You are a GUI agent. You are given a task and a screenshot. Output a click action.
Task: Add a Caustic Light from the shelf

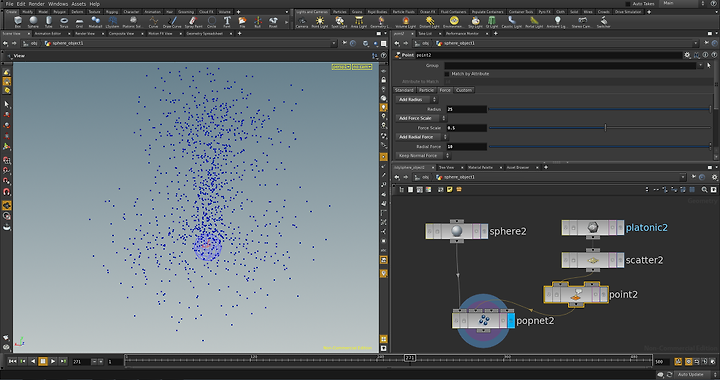512,22
